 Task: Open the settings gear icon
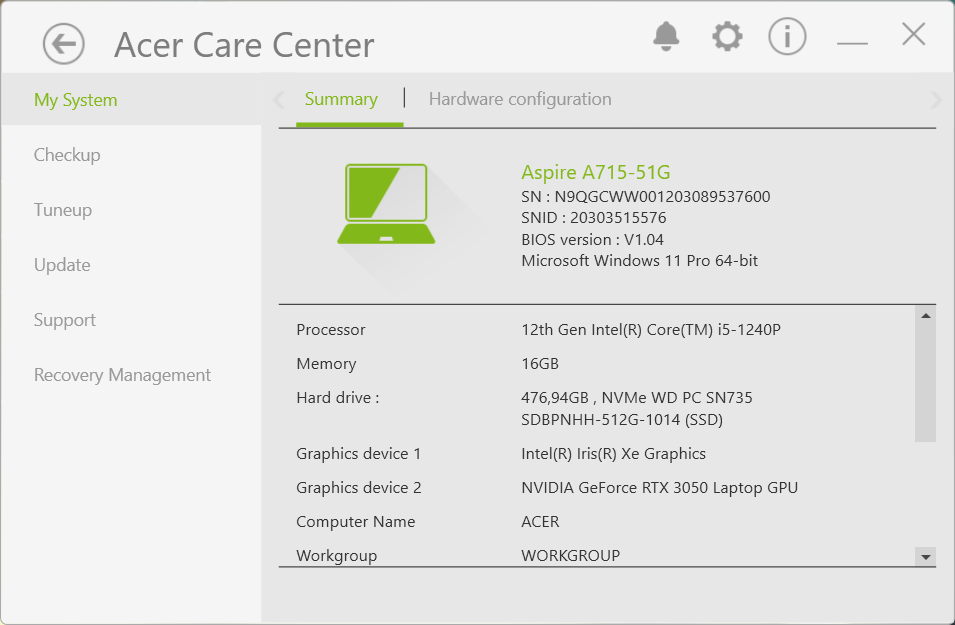tap(727, 36)
